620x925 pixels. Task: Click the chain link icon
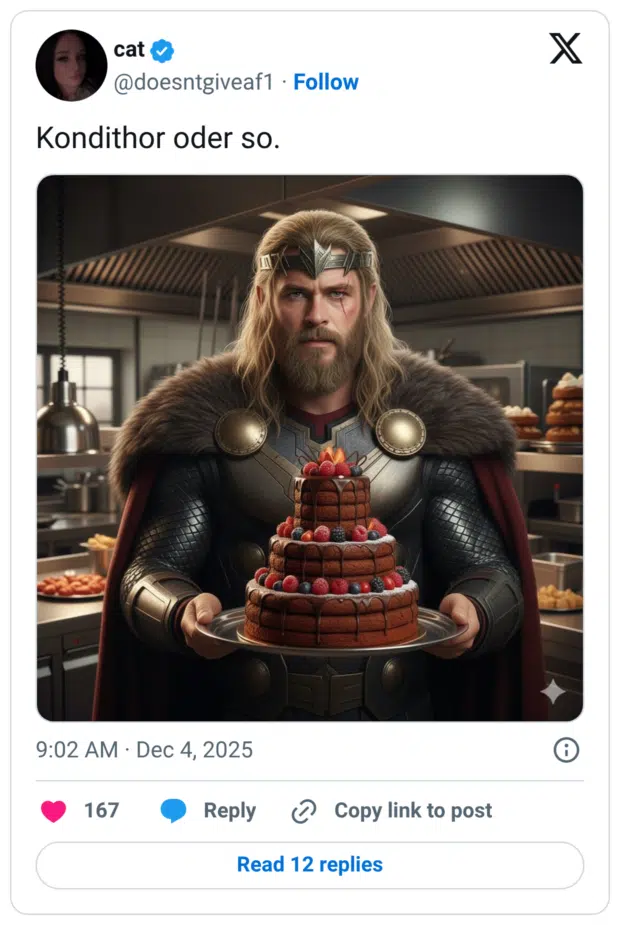(303, 812)
